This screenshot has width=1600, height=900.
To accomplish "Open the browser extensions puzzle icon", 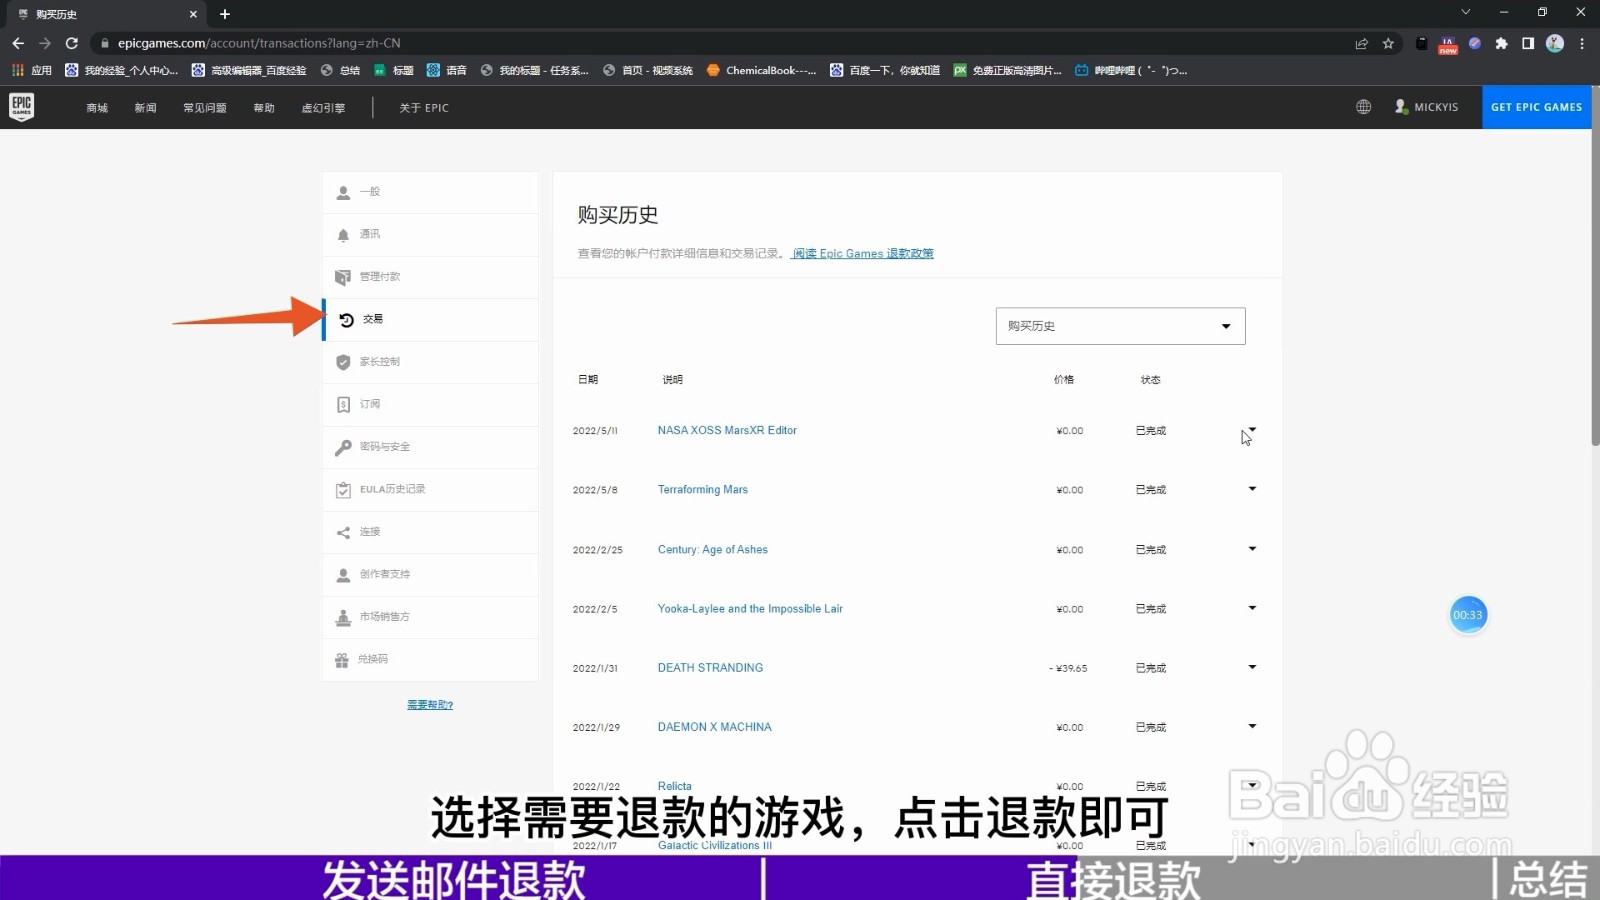I will 1501,43.
